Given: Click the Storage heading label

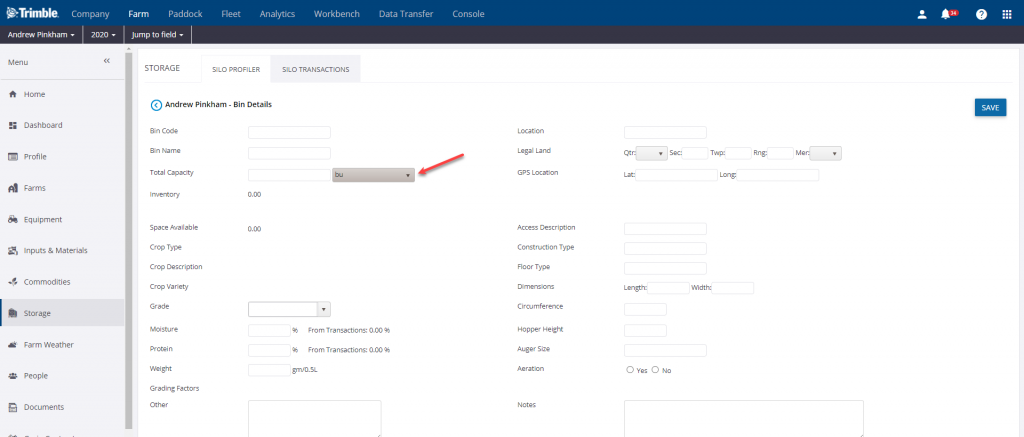Looking at the screenshot, I should pos(162,68).
